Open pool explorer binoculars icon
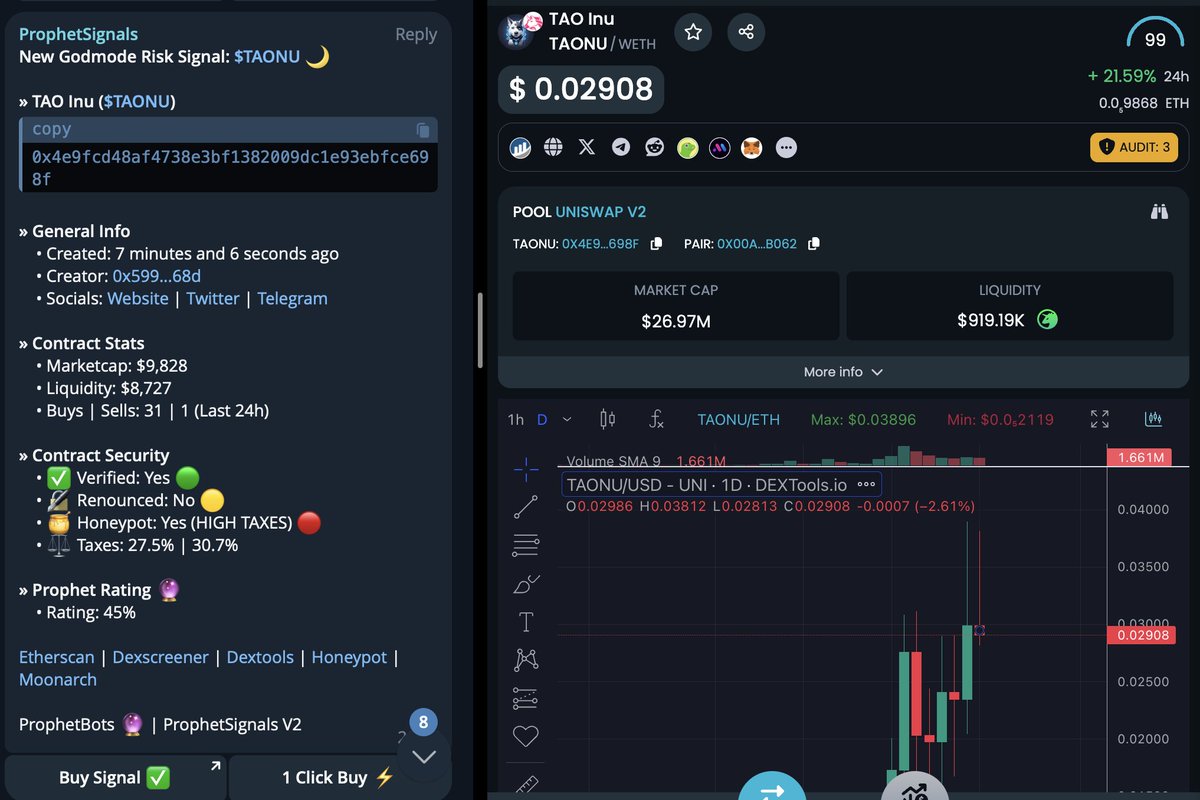 [x=1159, y=212]
